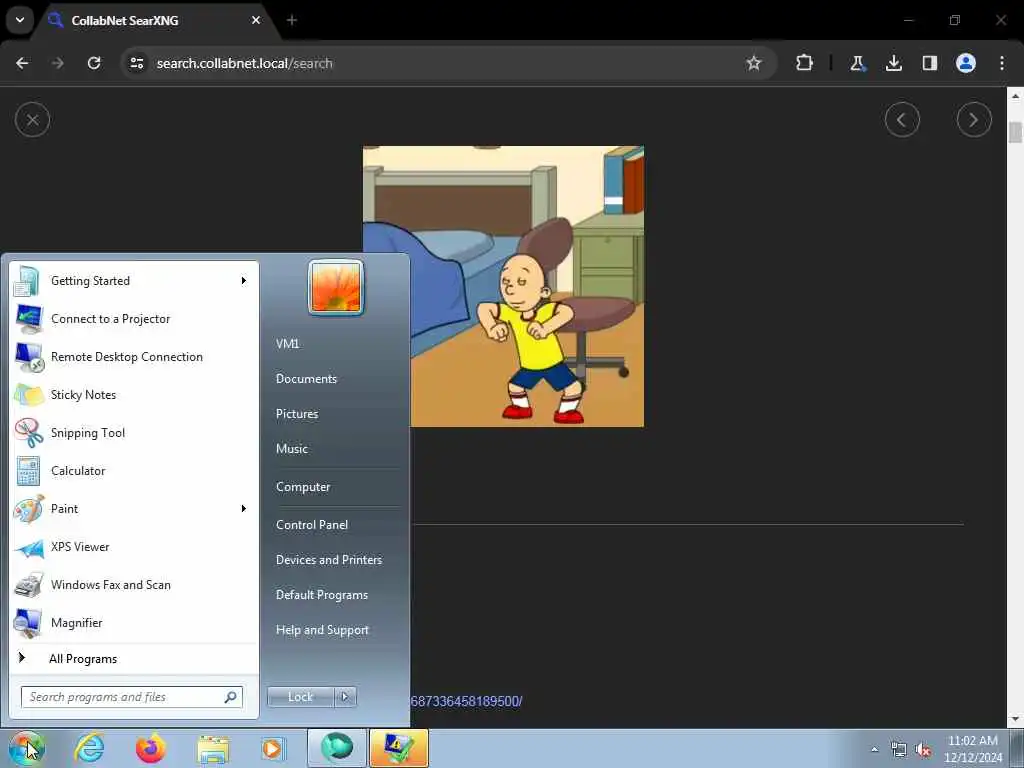Go forward in browser history
Viewport: 1024px width, 768px height.
[x=58, y=63]
